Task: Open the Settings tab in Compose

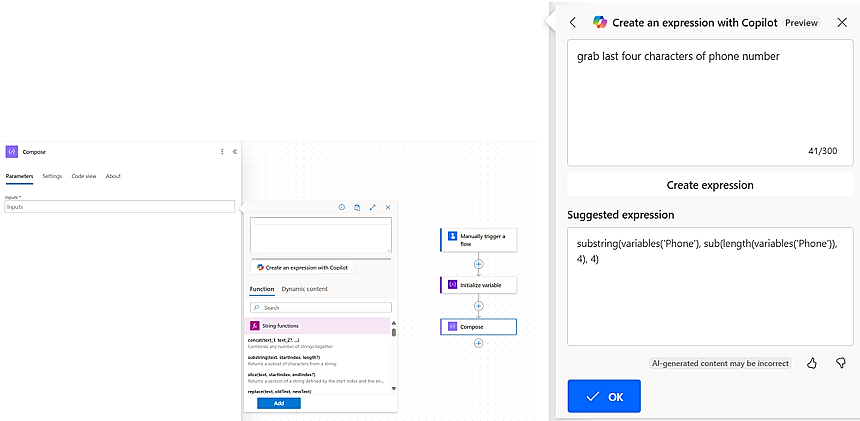Action: pos(52,176)
